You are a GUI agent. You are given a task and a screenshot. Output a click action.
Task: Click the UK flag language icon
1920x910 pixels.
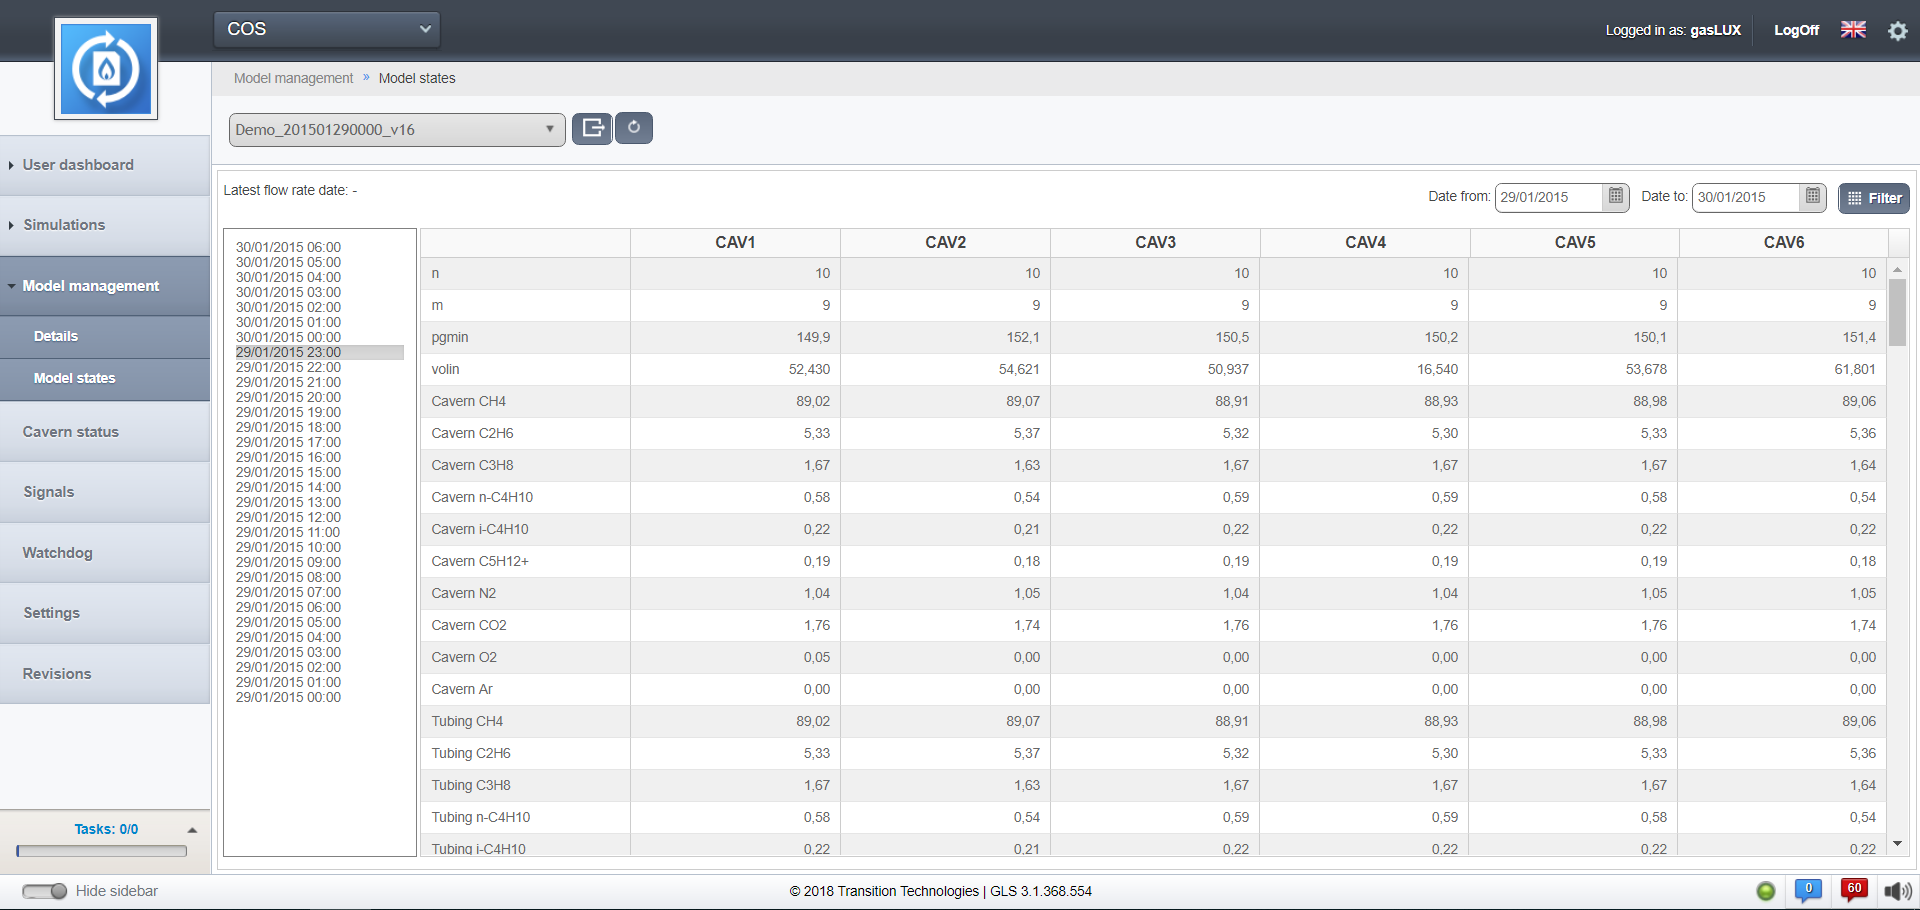click(x=1853, y=30)
